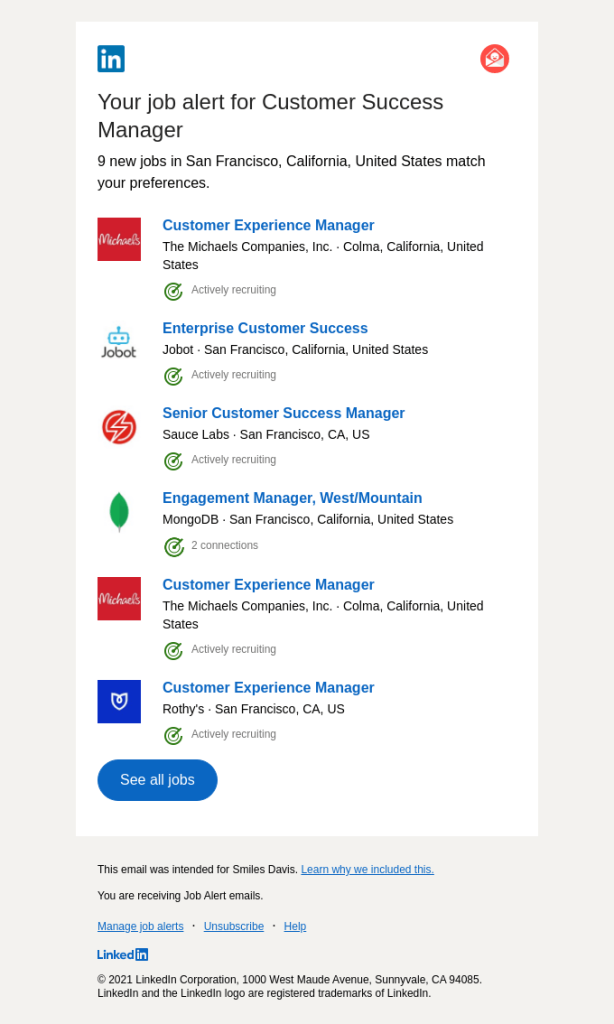Open the Rothy's company logo
Image resolution: width=614 pixels, height=1024 pixels.
point(119,701)
